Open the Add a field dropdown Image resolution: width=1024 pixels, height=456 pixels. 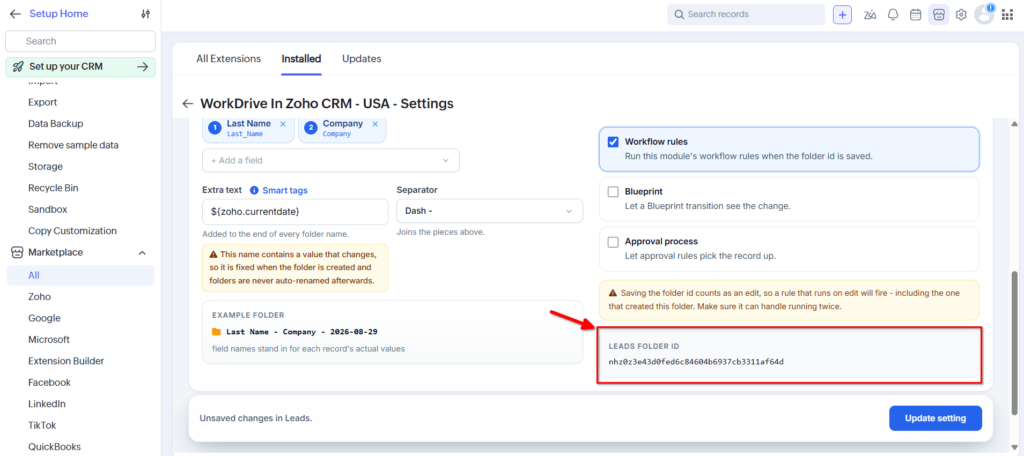pos(330,160)
